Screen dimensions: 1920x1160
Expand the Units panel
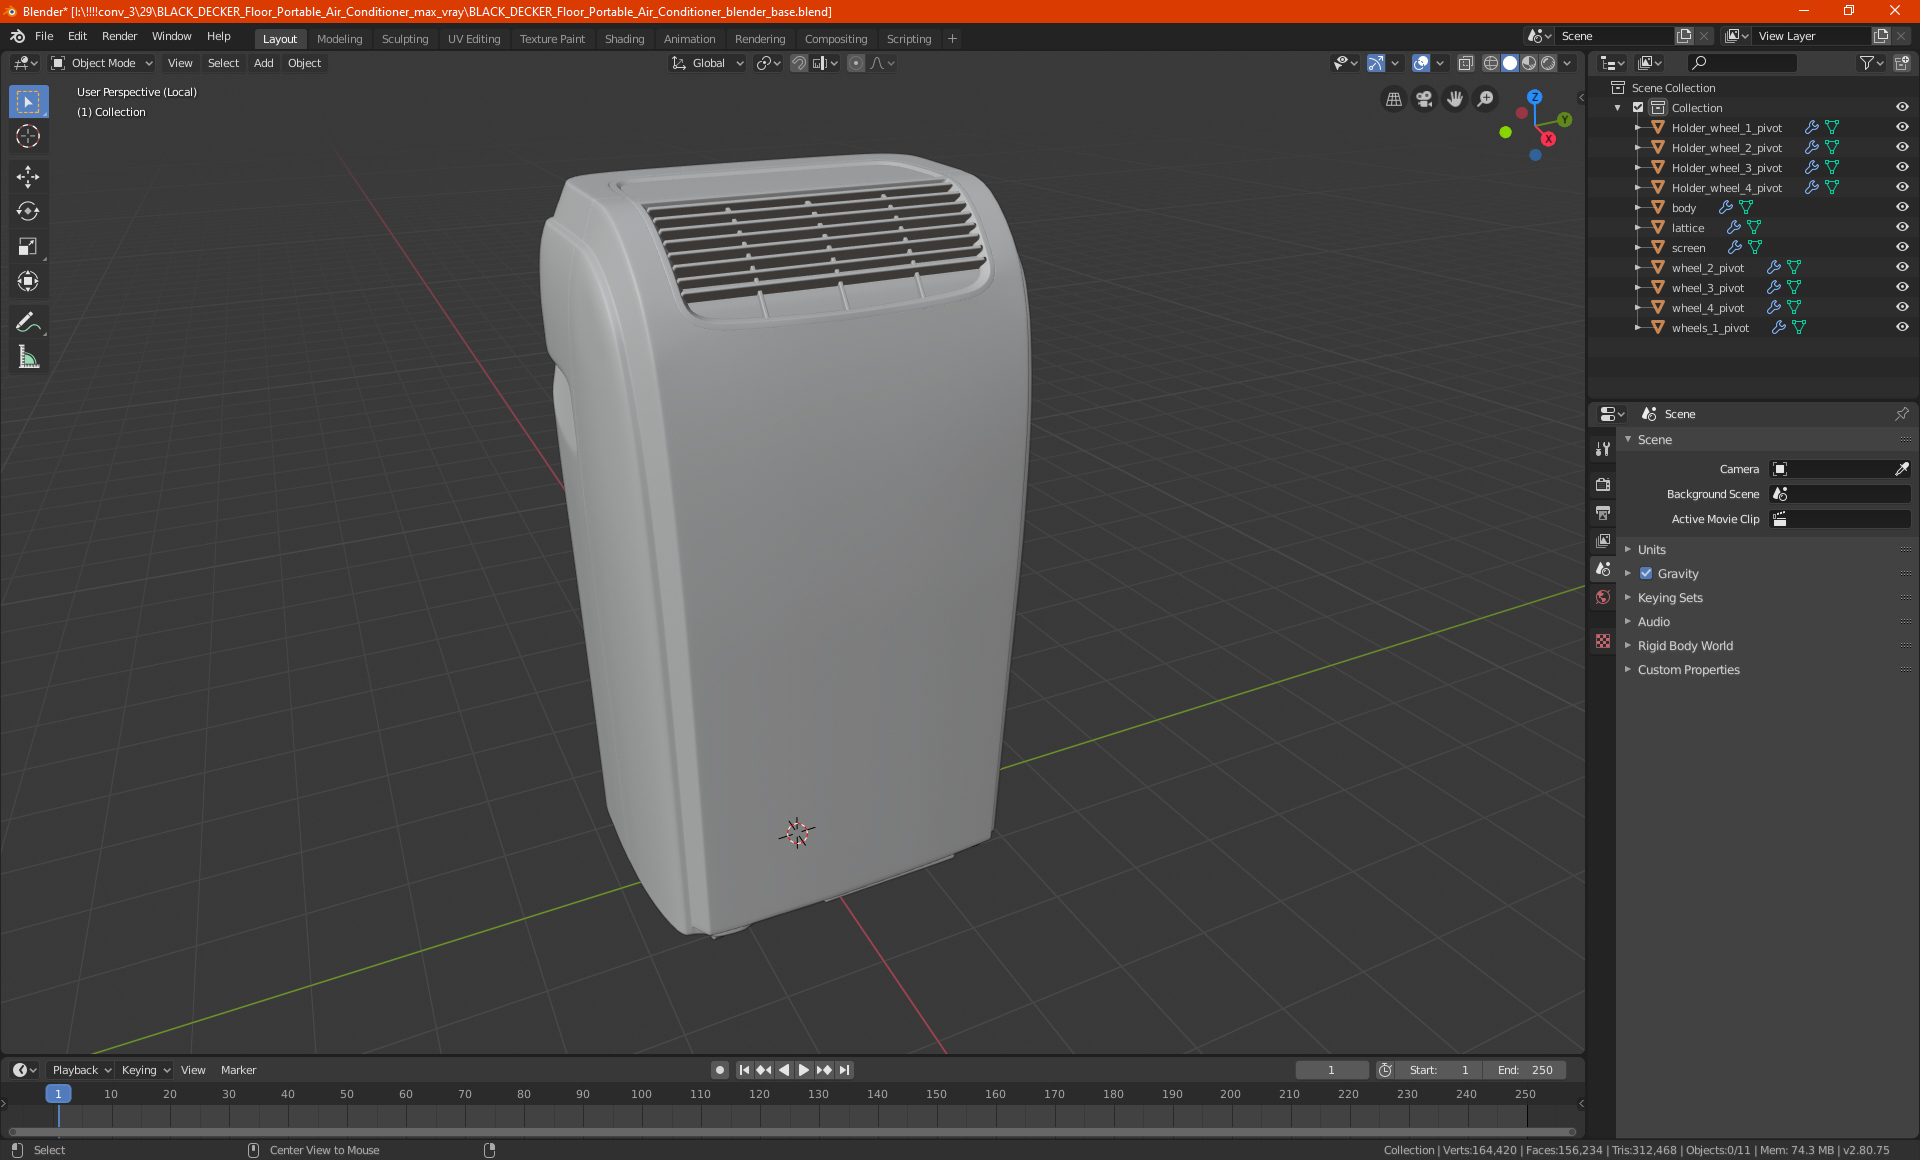[1651, 549]
